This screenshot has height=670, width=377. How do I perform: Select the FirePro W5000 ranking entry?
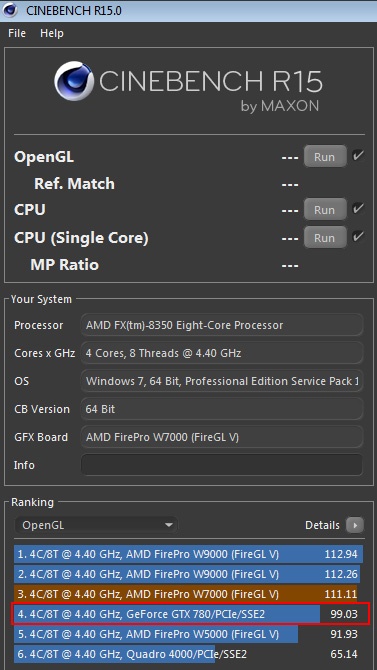tap(188, 634)
